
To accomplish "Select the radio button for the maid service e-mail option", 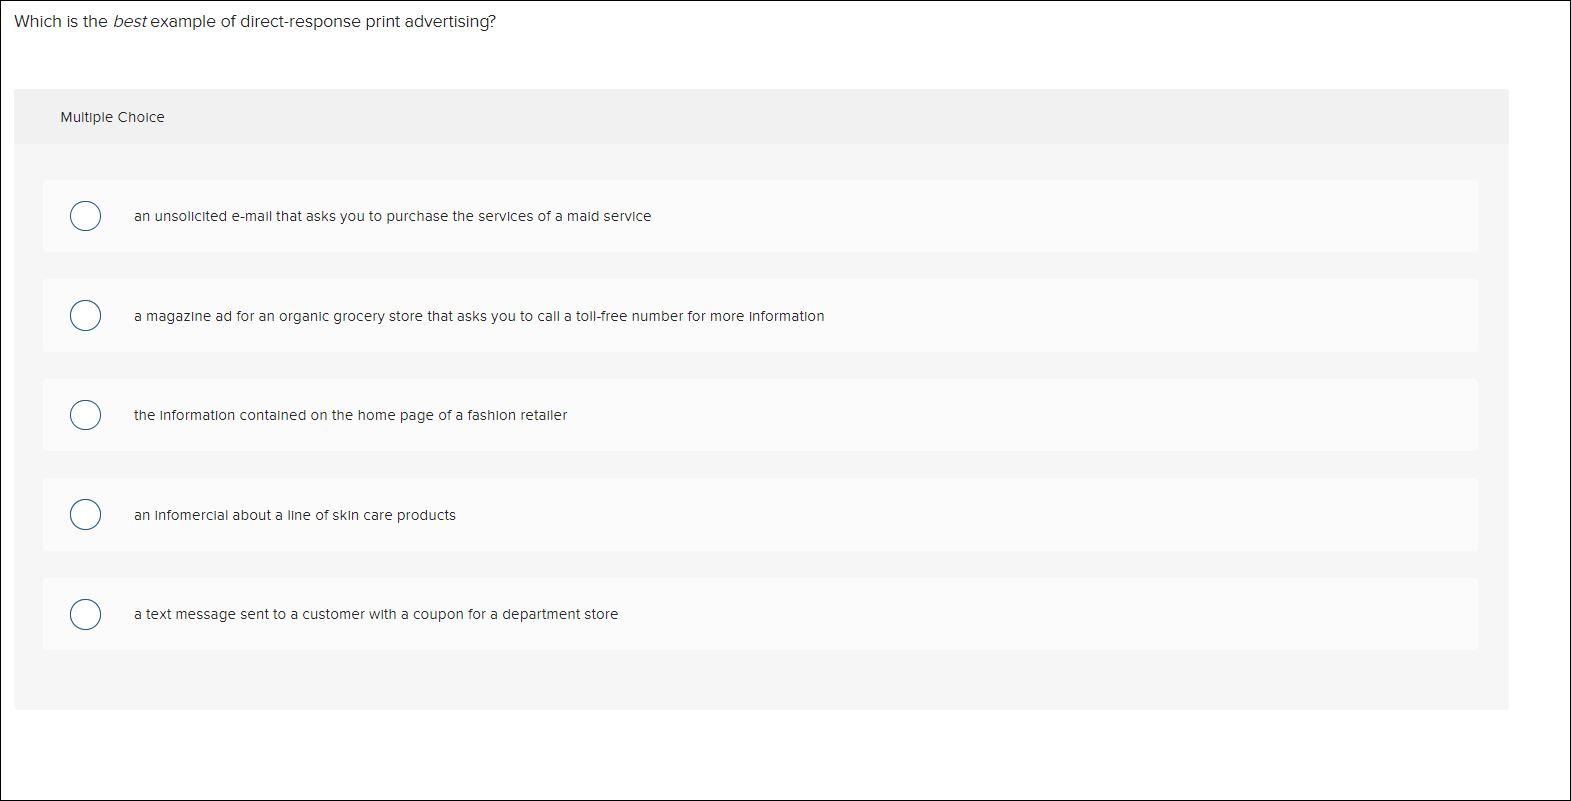I will (x=85, y=216).
